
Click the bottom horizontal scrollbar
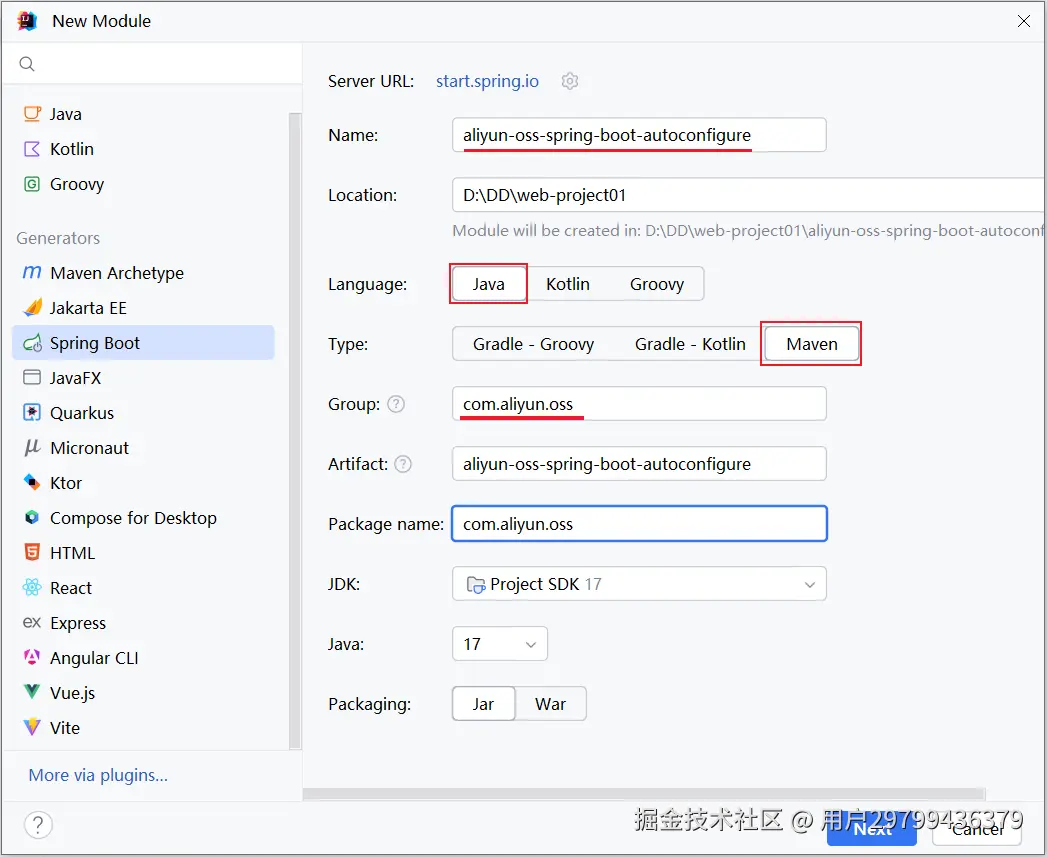pos(644,794)
